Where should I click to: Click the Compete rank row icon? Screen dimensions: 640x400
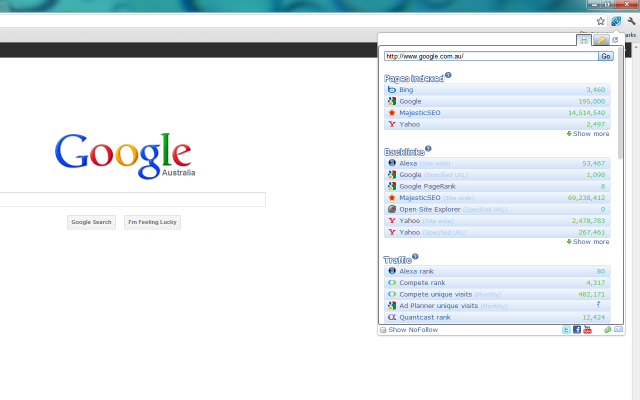click(392, 282)
